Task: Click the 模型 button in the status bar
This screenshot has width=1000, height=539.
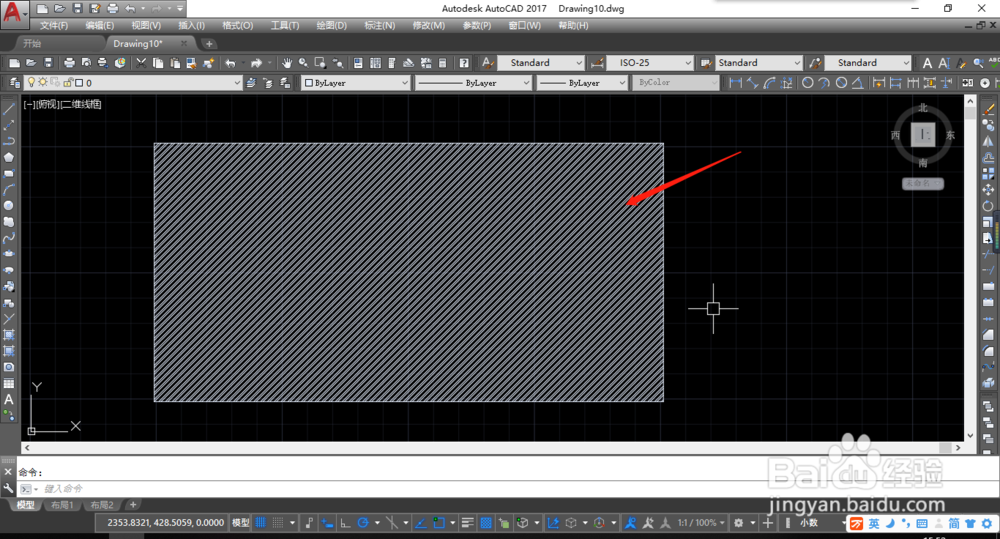Action: tap(240, 522)
